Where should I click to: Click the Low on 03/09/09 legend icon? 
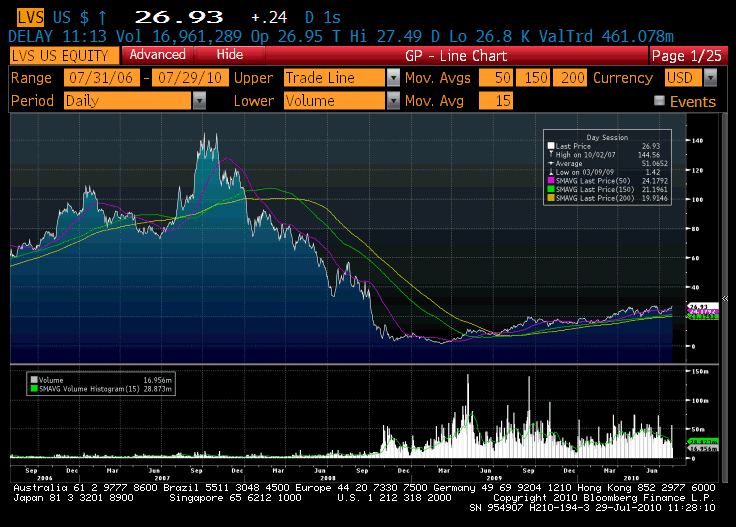pyautogui.click(x=551, y=172)
